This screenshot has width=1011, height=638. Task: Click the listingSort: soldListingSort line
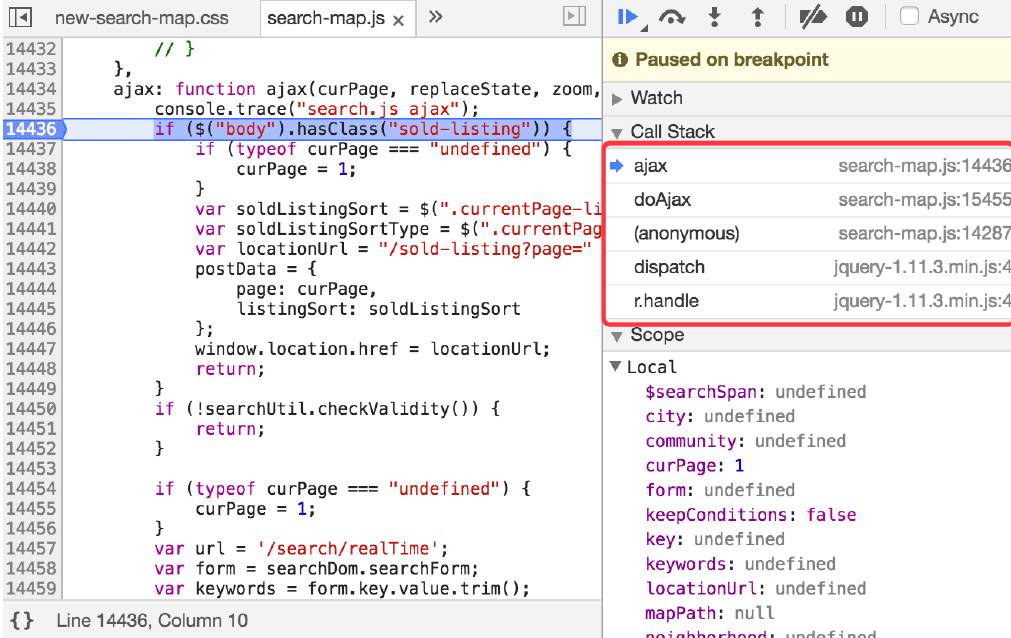tap(378, 309)
